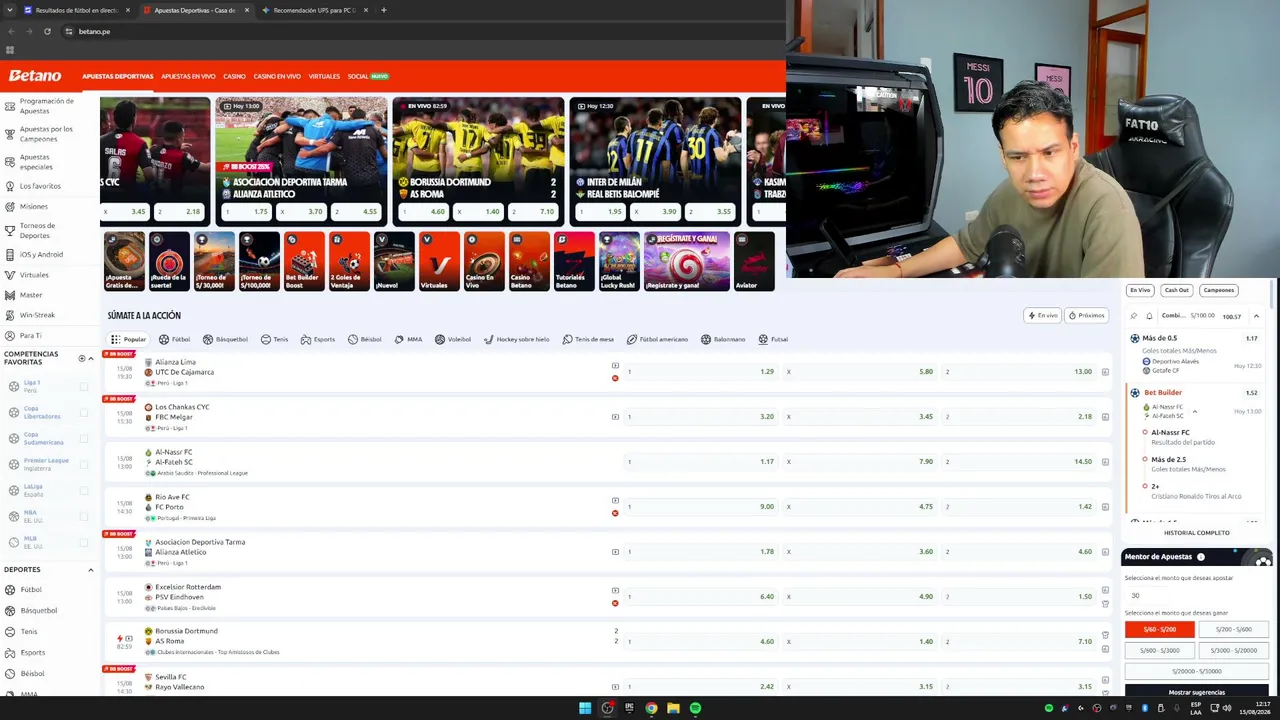Check the Copa Sudamericana favorite checkbox

tap(84, 438)
